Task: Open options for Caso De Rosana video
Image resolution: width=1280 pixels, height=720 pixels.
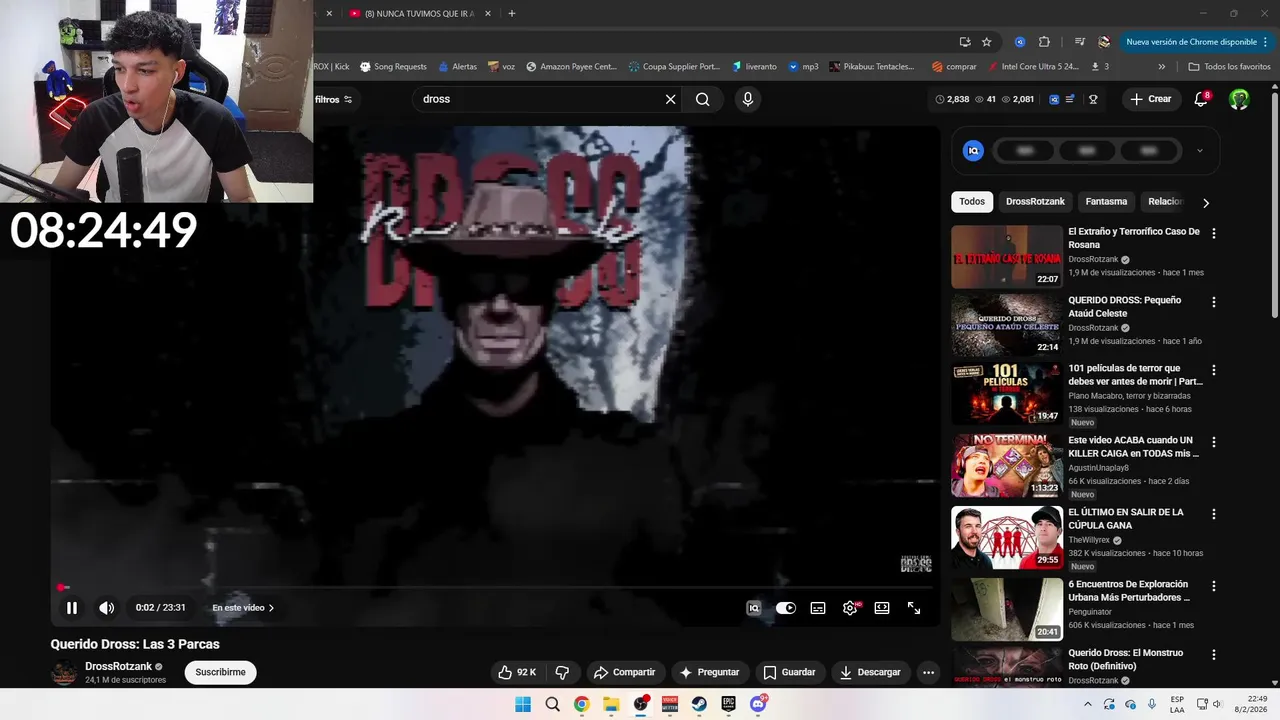Action: coord(1214,233)
